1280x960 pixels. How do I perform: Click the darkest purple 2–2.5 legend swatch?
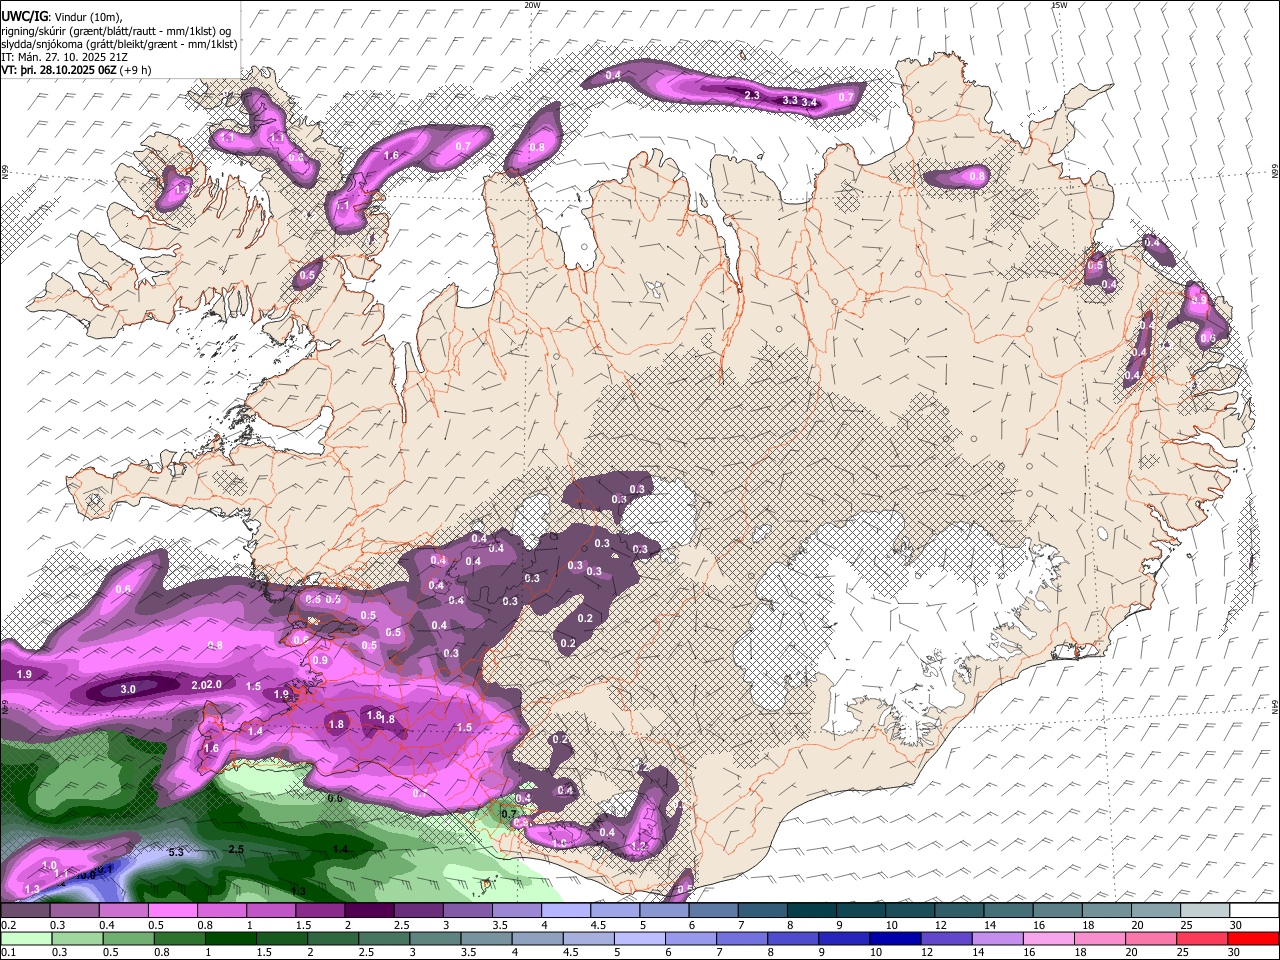369,911
